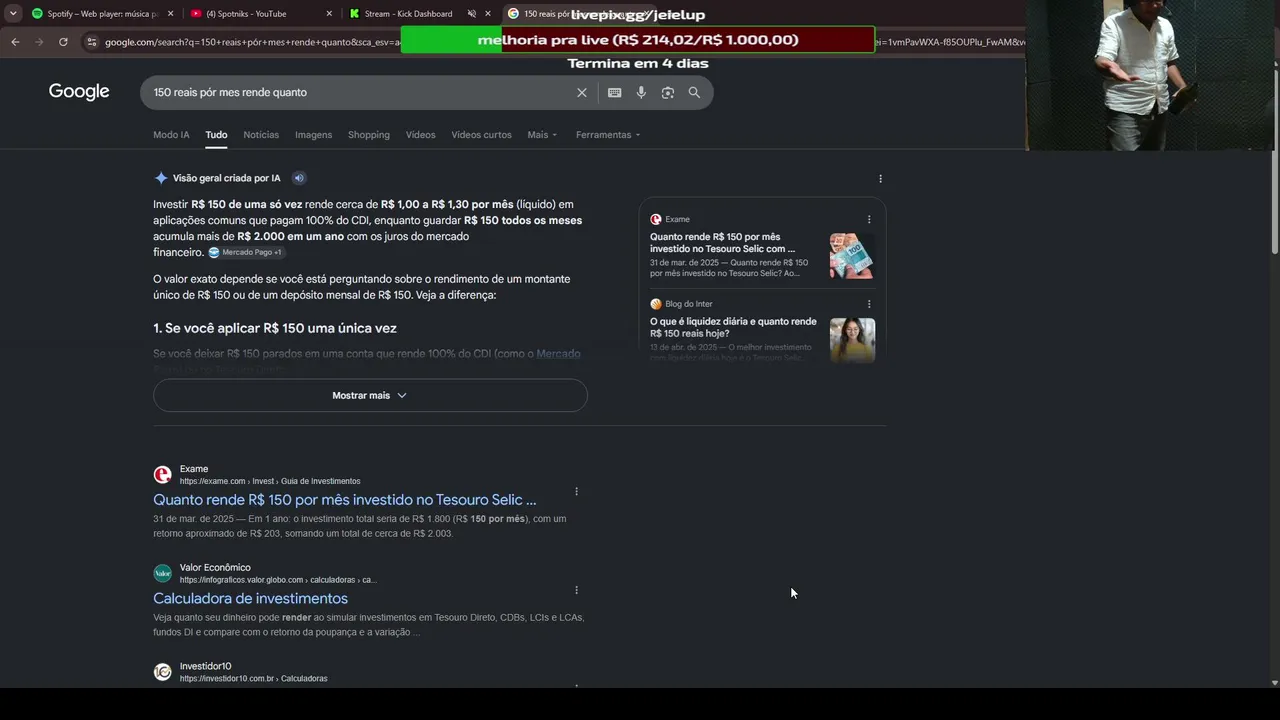Expand the Mais dropdown
The height and width of the screenshot is (720, 1280).
542,135
